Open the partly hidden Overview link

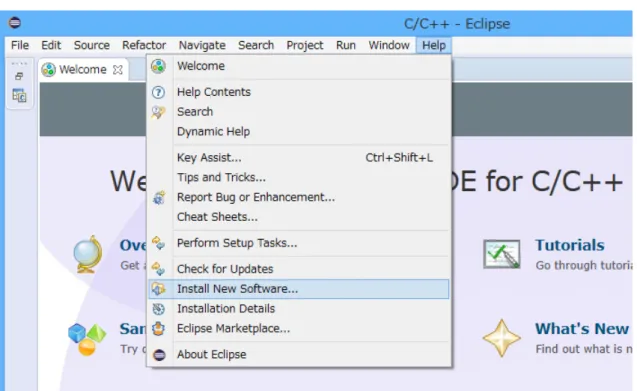pyautogui.click(x=133, y=245)
